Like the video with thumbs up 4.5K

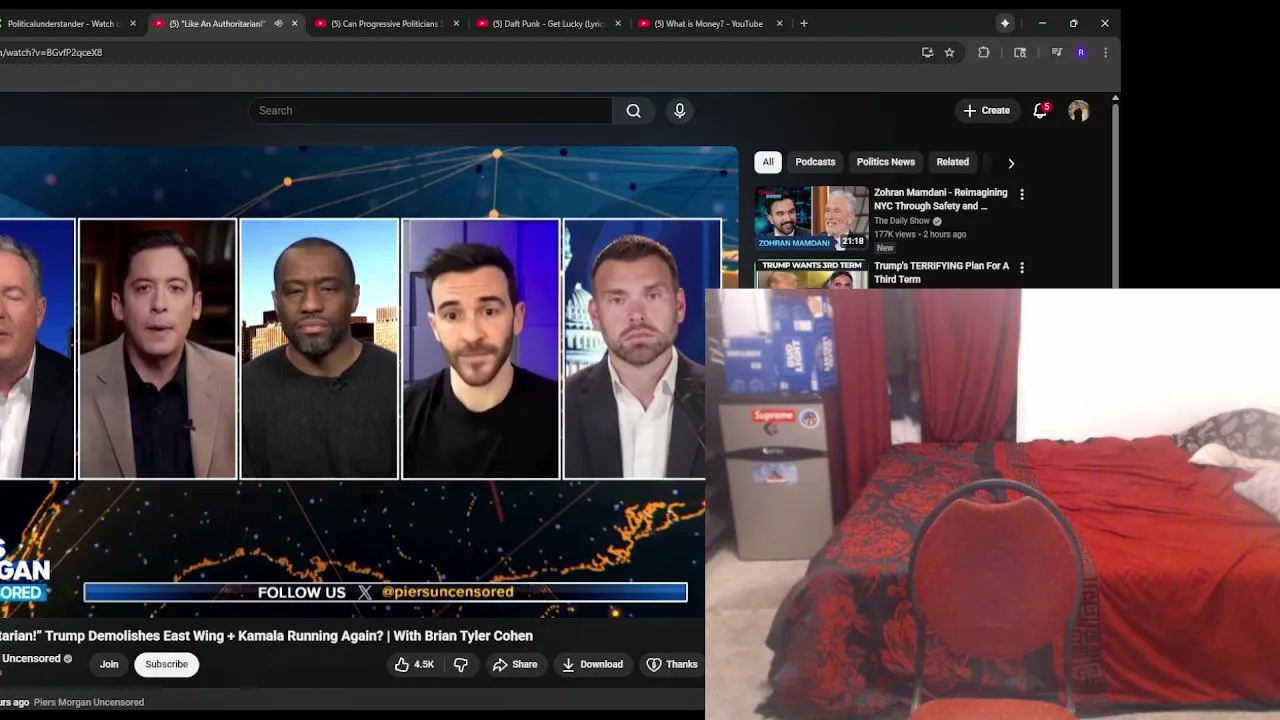(413, 664)
